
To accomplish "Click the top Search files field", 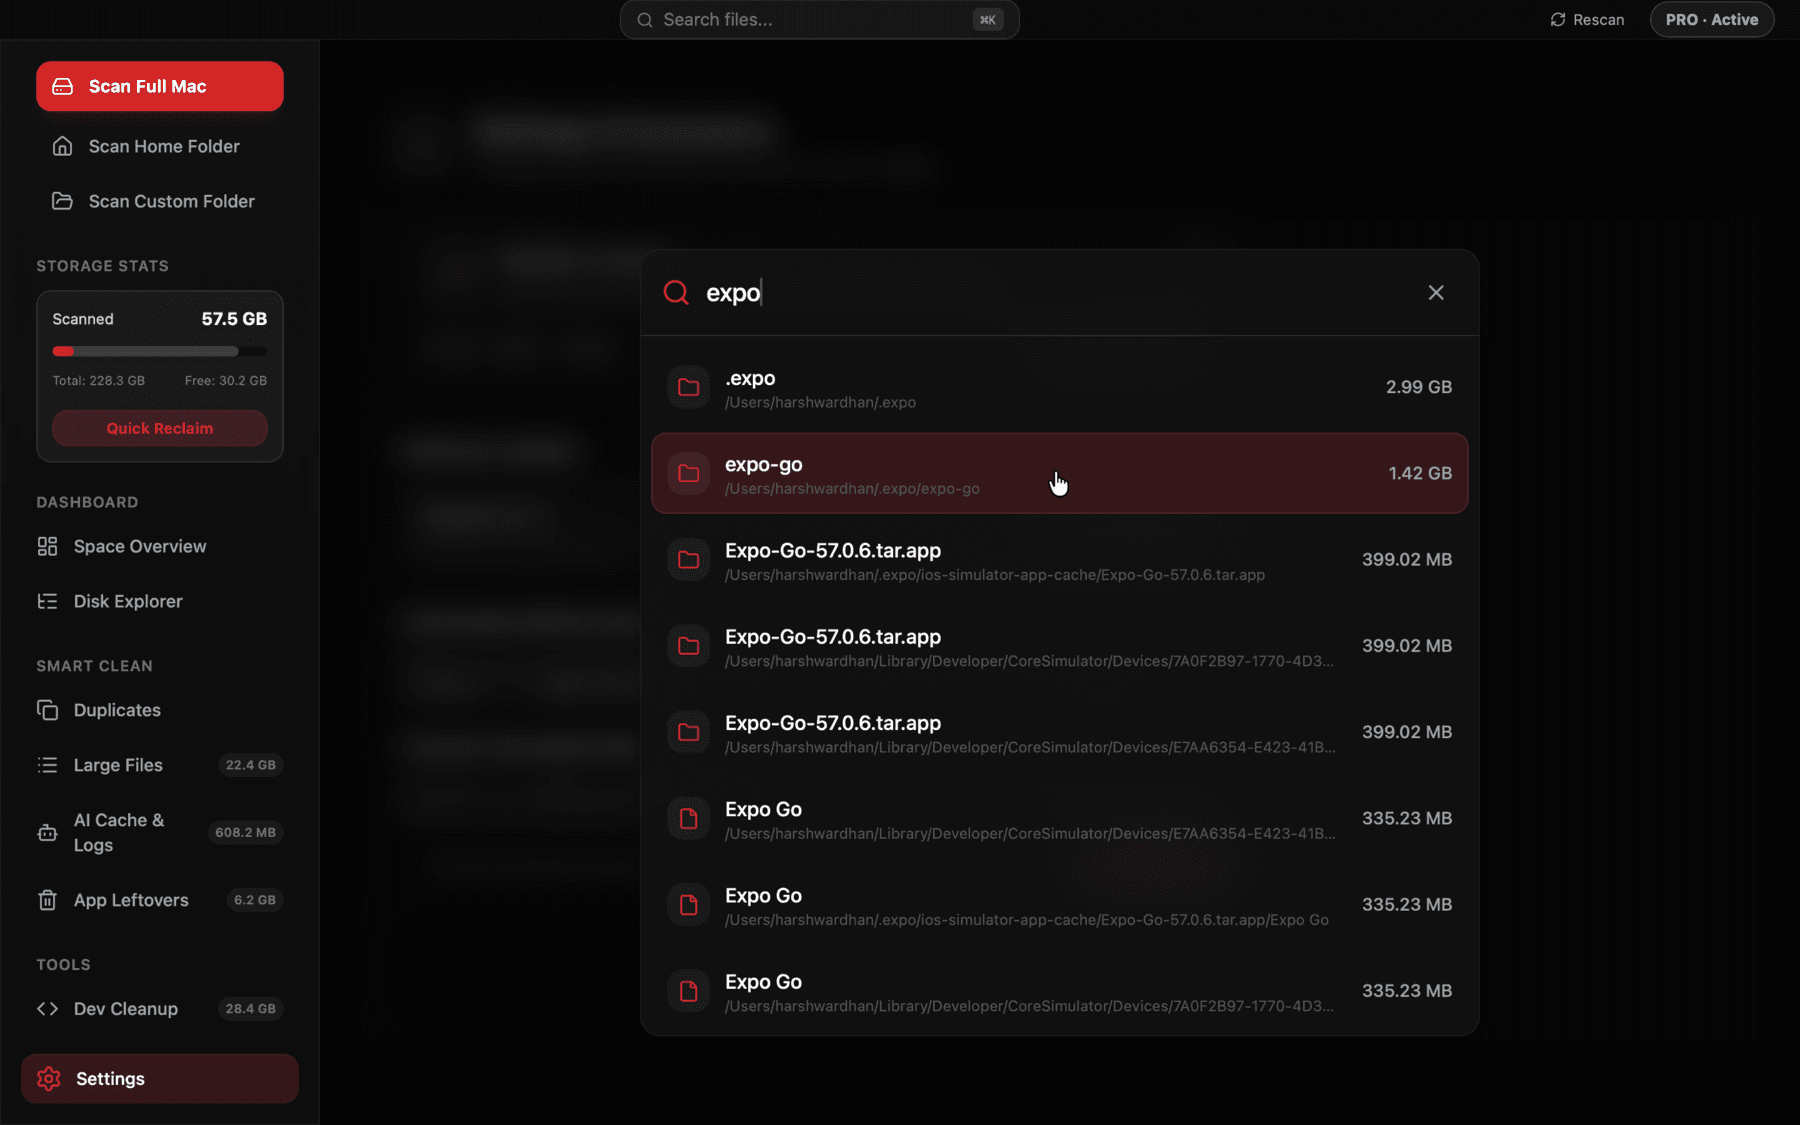I will coord(819,20).
